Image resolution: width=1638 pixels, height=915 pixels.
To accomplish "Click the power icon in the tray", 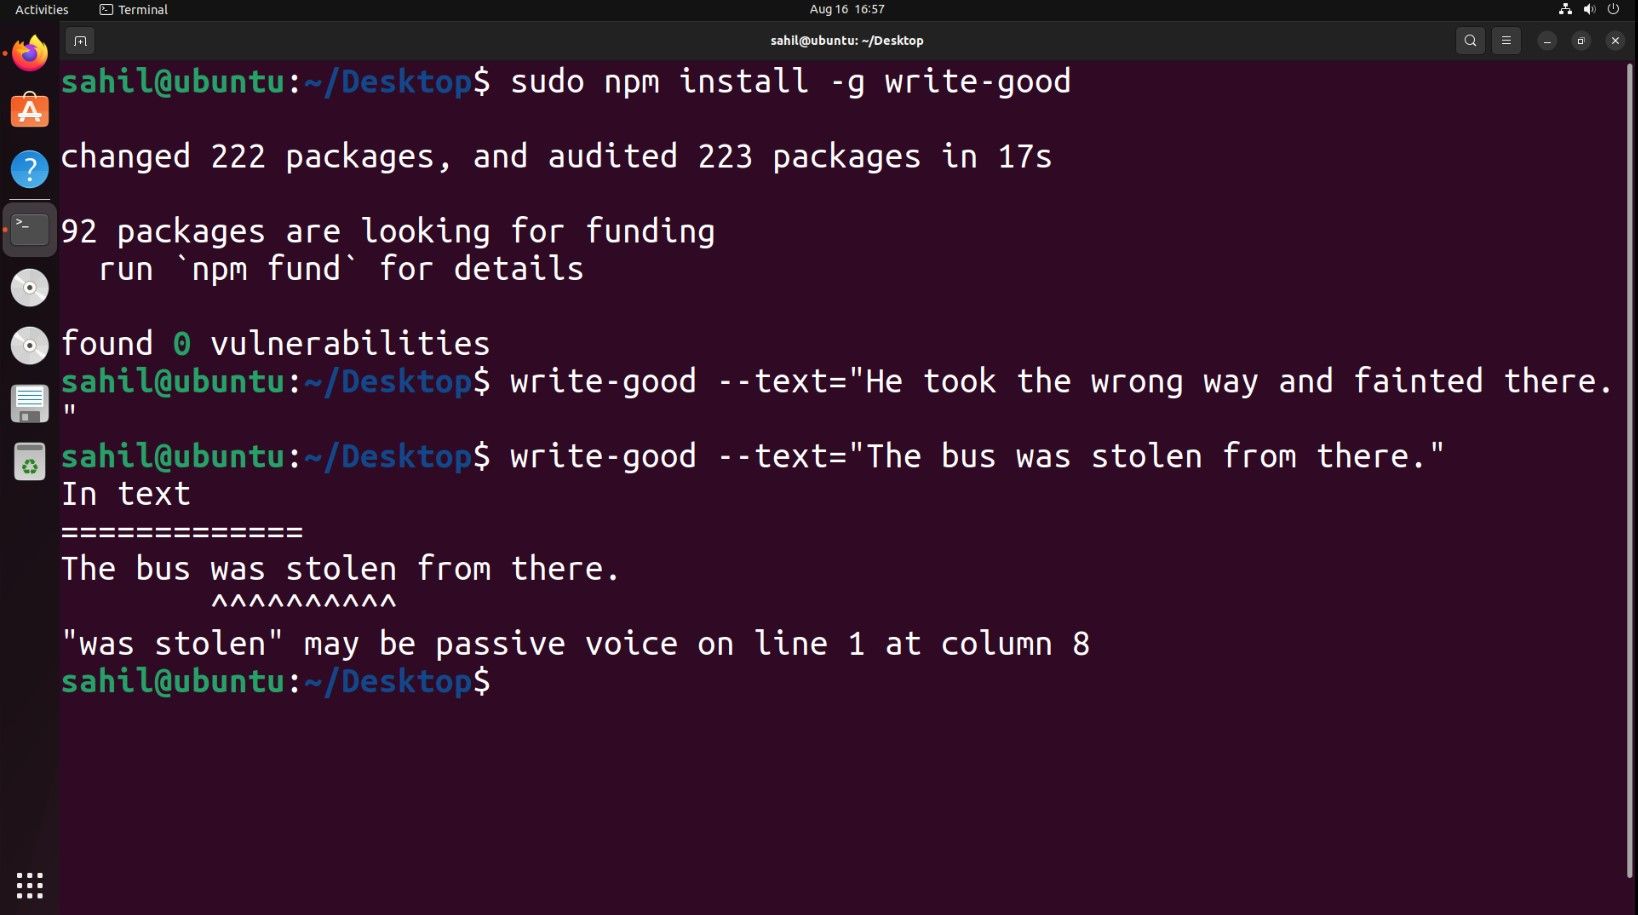I will point(1612,9).
